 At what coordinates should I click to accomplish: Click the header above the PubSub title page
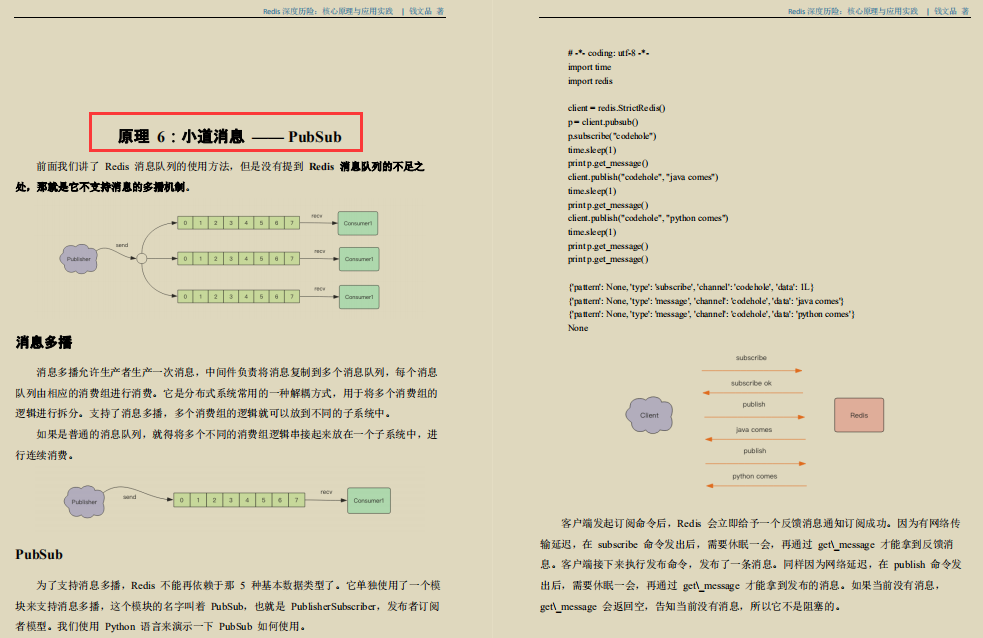pyautogui.click(x=354, y=11)
